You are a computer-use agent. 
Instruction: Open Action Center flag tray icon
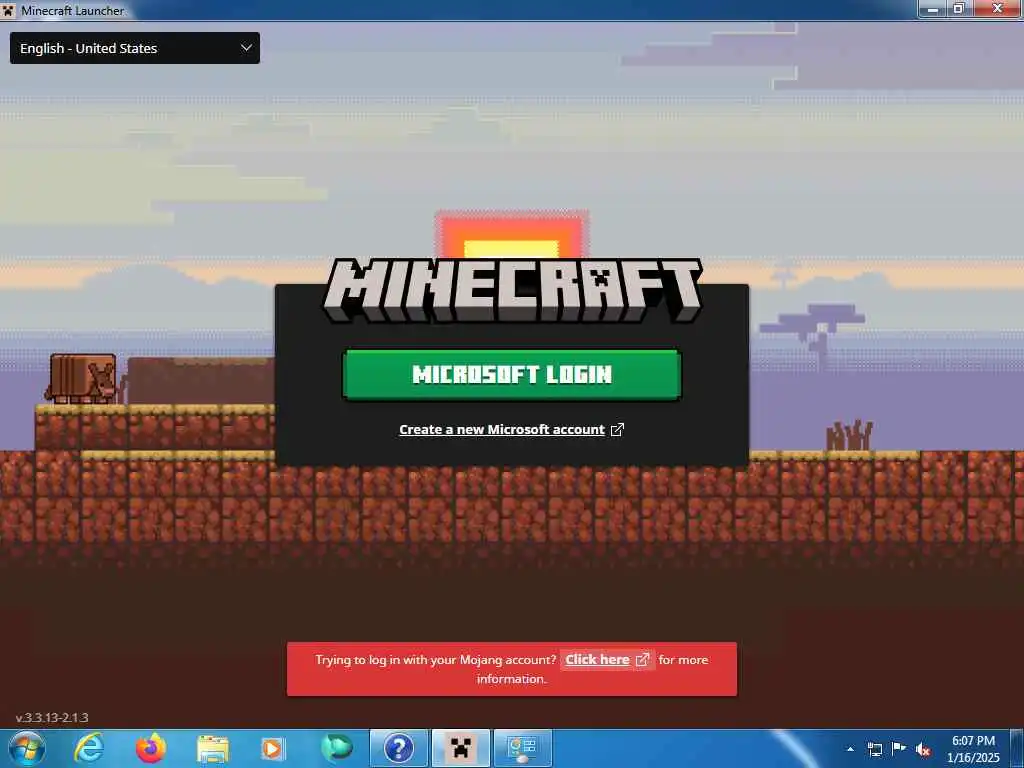pos(899,749)
